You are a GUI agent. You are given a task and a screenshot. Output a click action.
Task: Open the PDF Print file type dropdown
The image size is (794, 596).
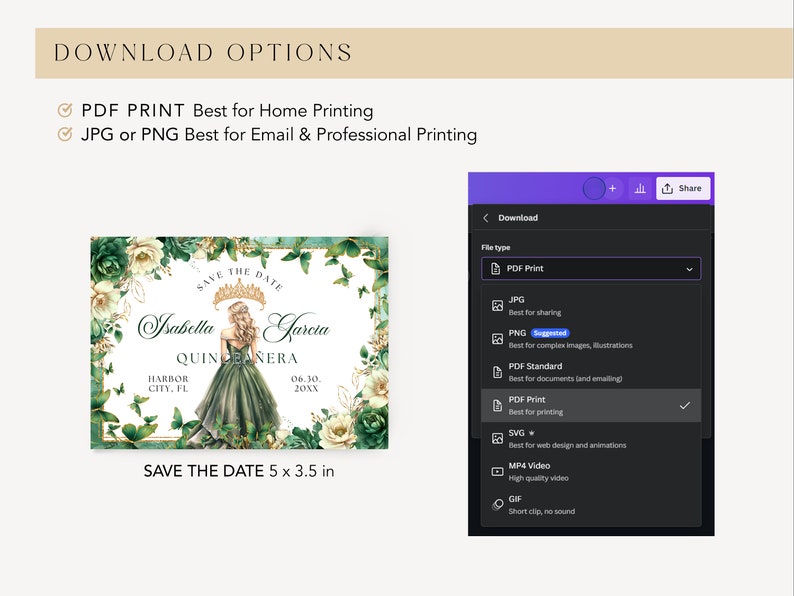point(591,268)
